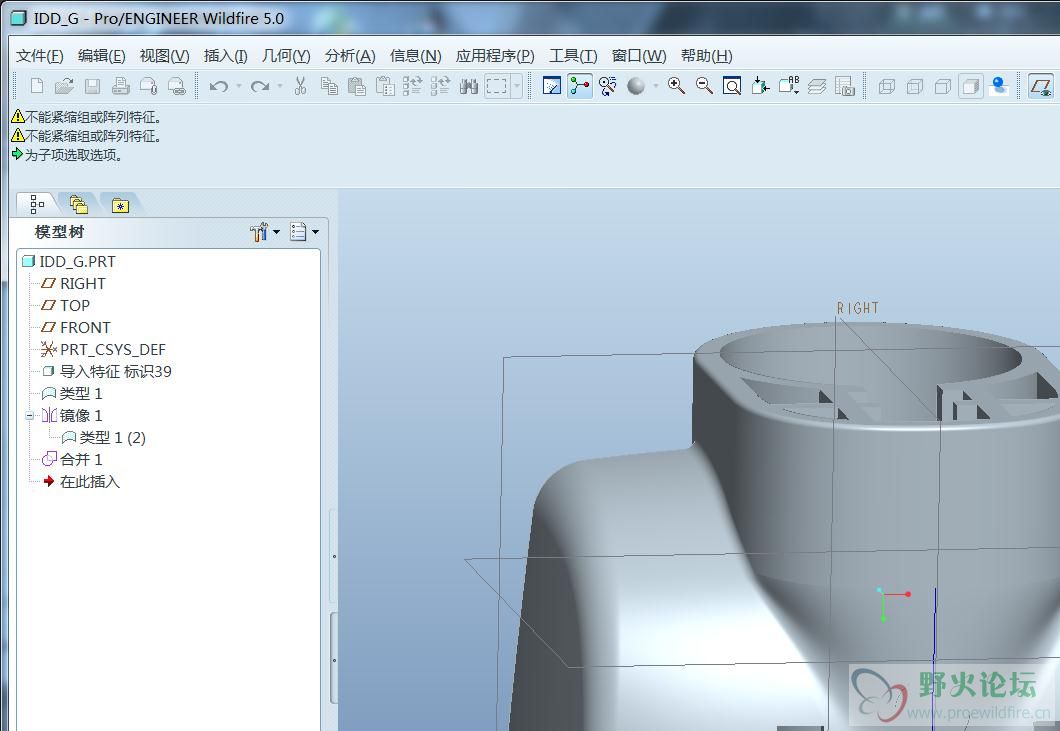
Task: Collapse the 镜像 1 tree node
Action: click(x=29, y=416)
